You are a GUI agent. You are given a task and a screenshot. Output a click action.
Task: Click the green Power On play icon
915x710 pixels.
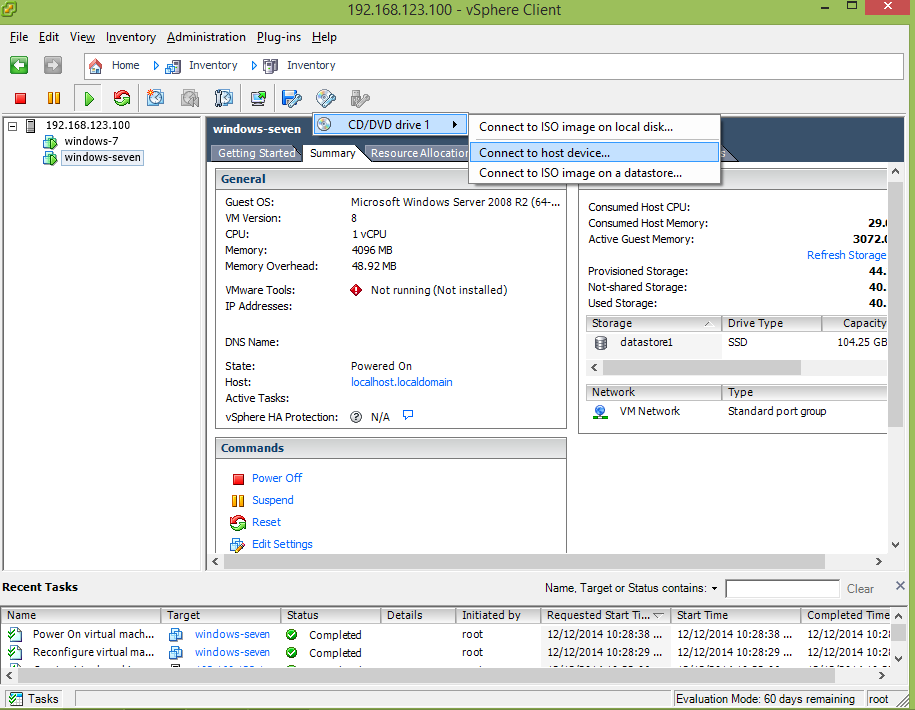(x=89, y=98)
